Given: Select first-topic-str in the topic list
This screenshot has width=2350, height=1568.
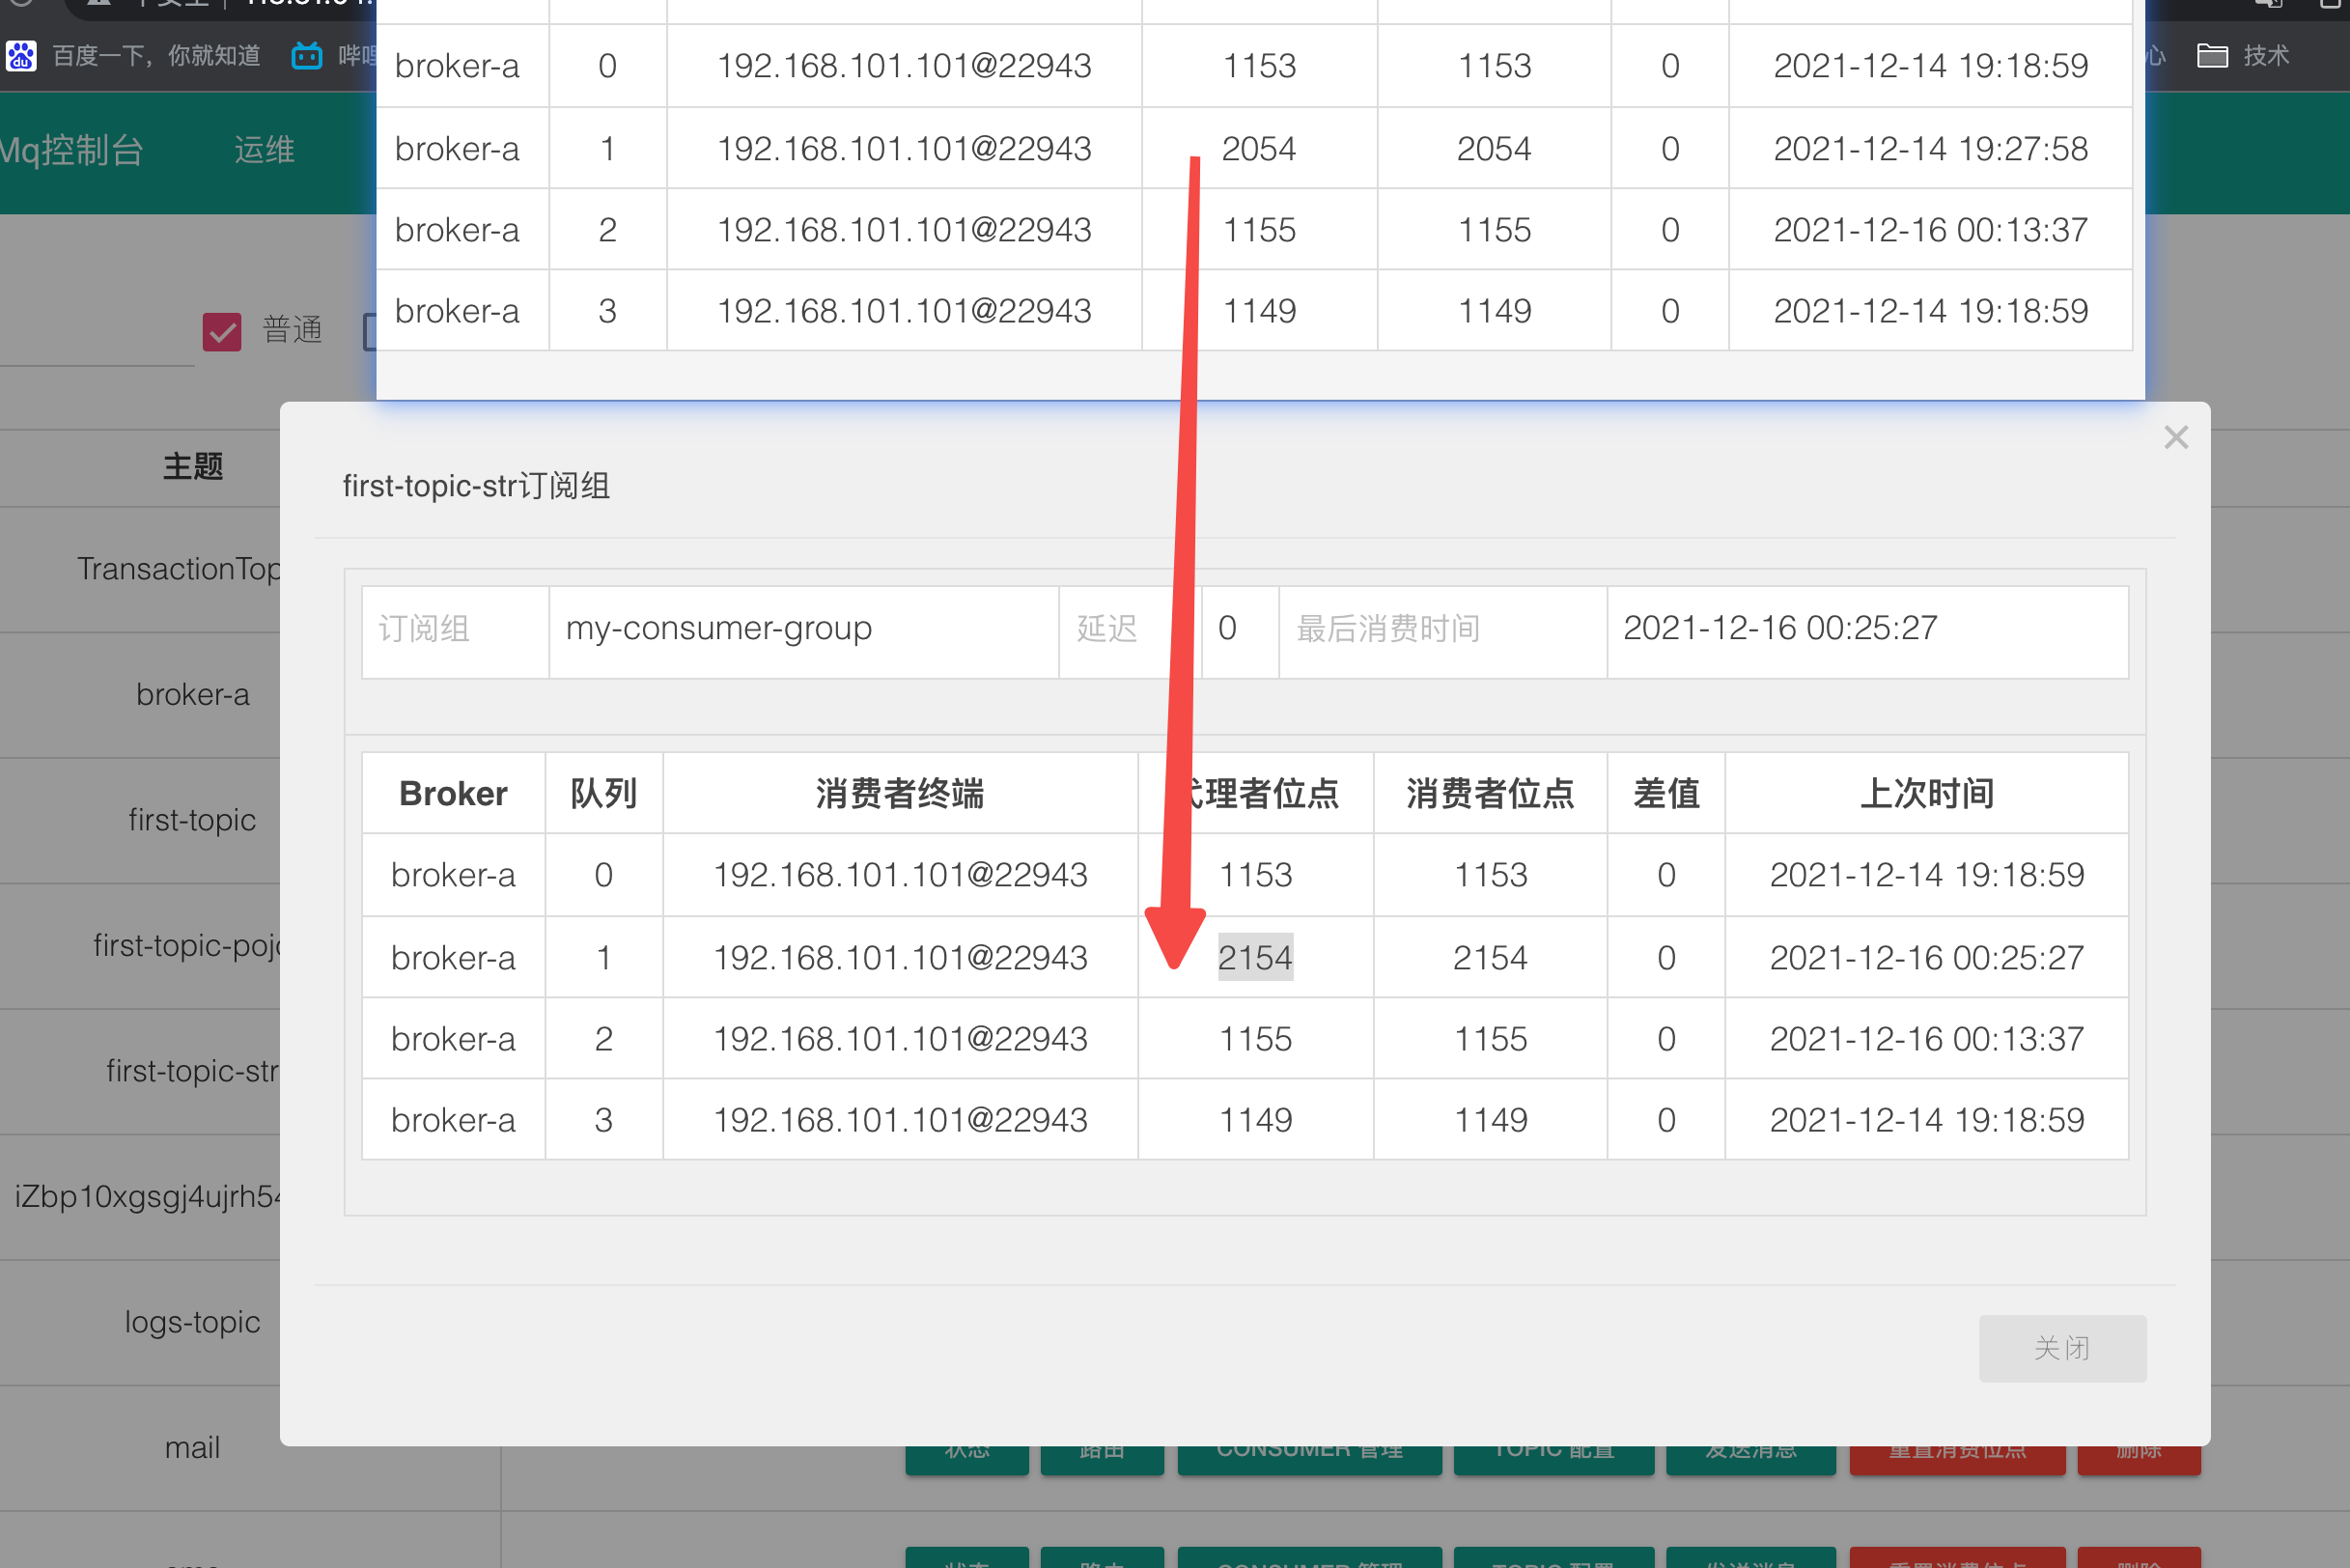Looking at the screenshot, I should pos(193,1071).
